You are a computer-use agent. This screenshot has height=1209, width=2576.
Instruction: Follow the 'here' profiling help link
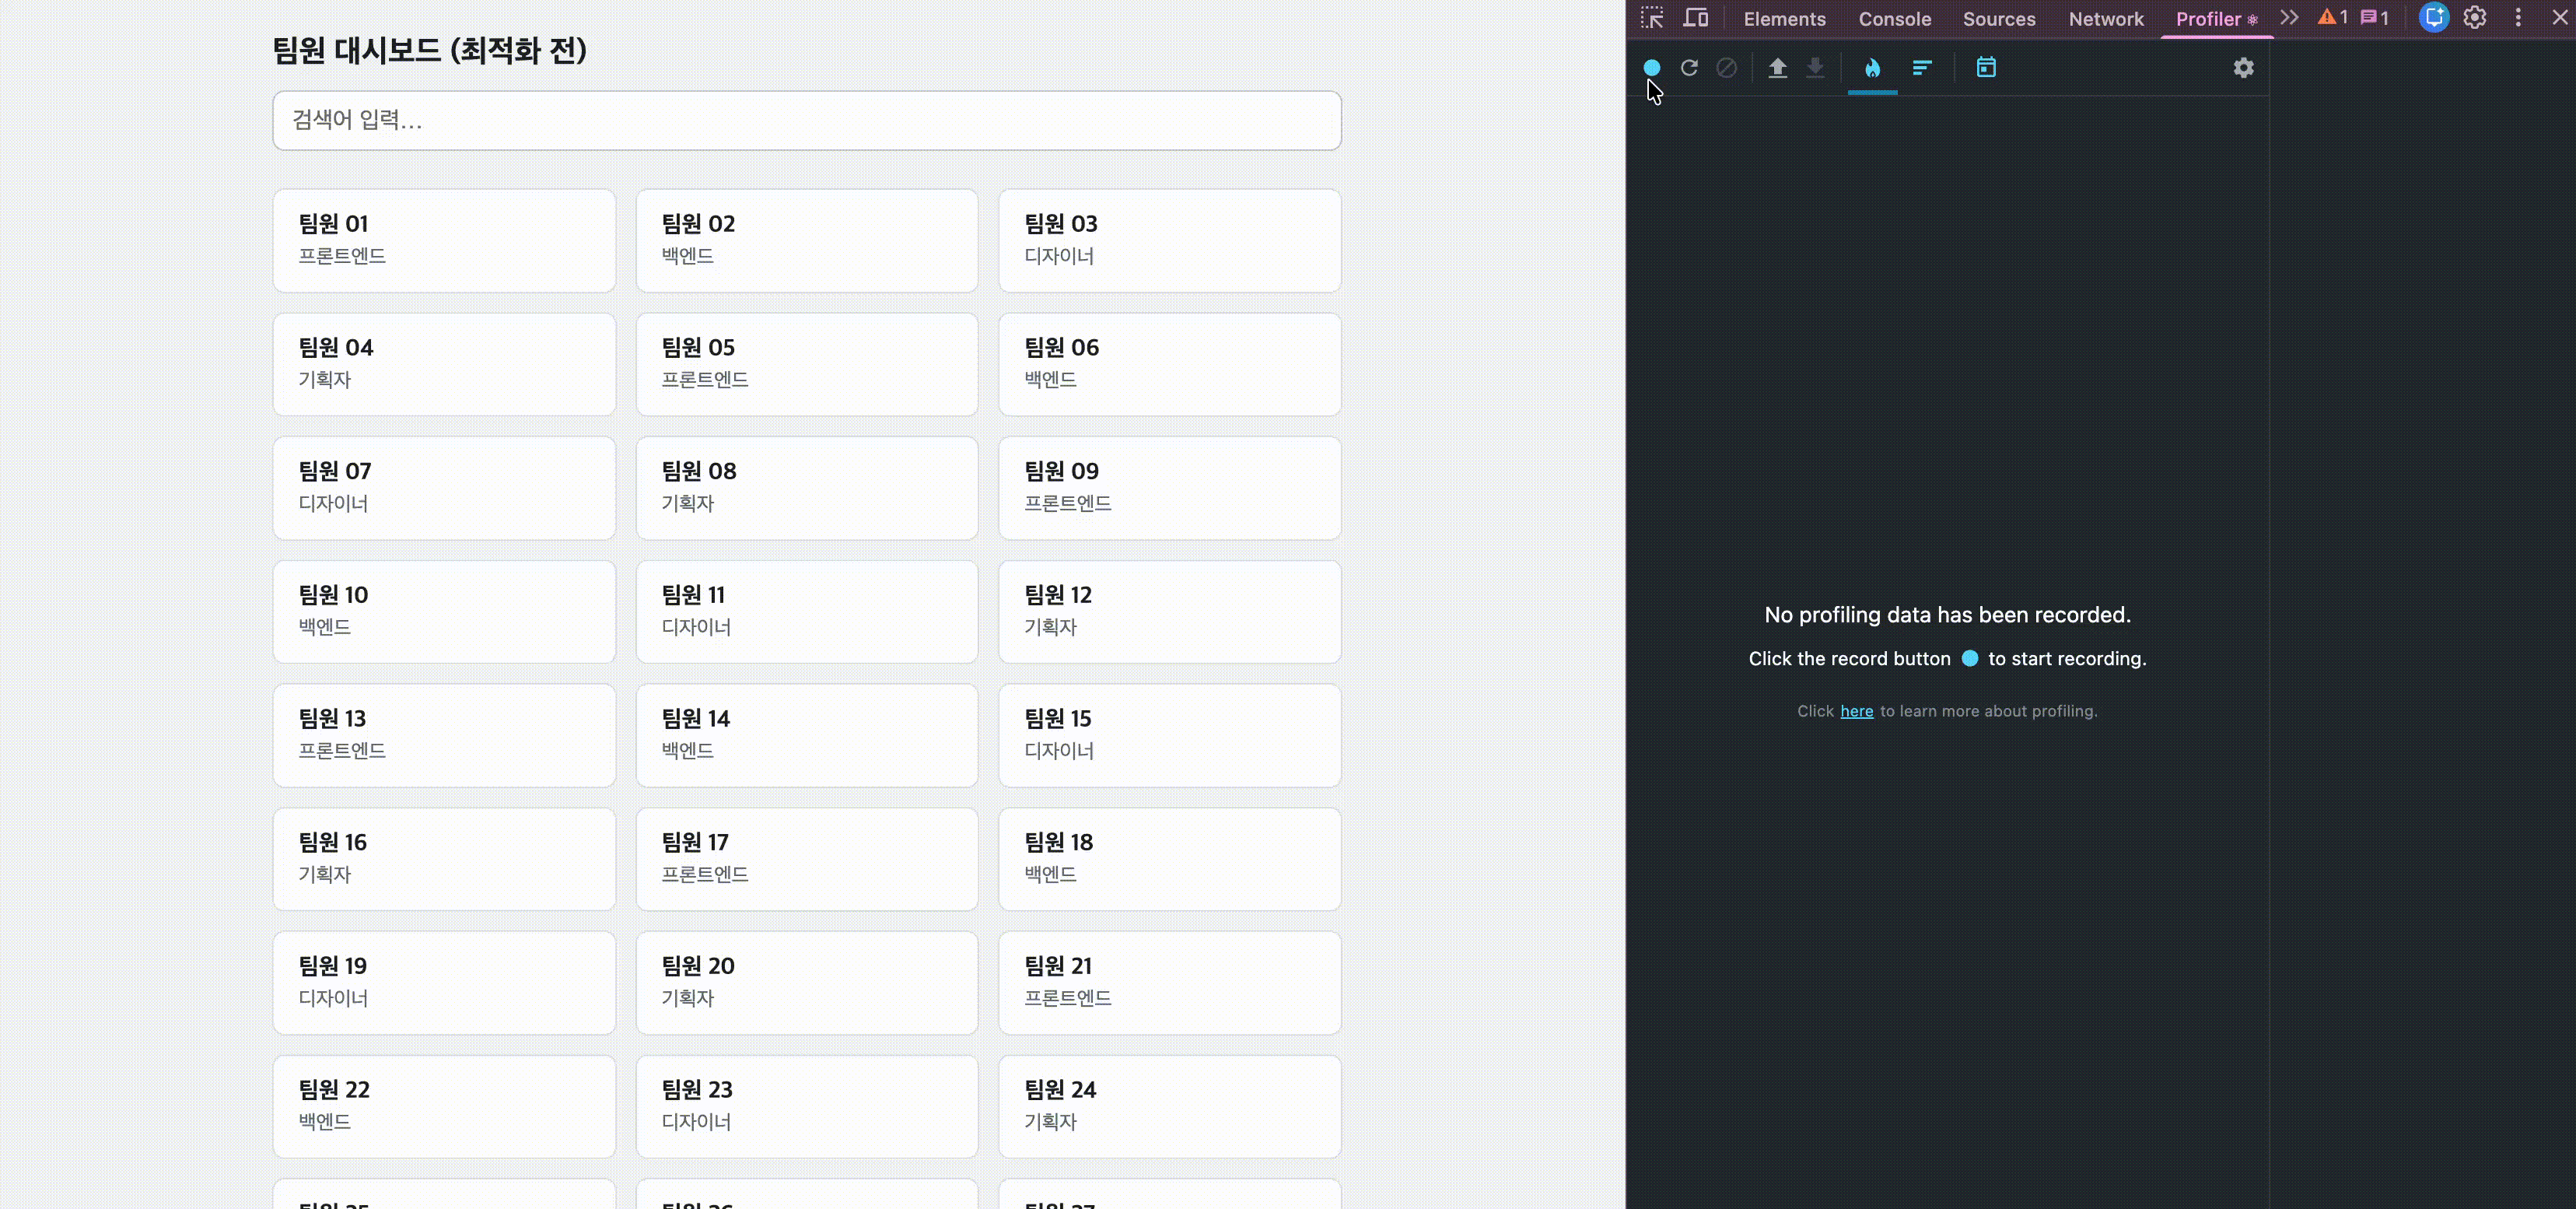coord(1857,711)
